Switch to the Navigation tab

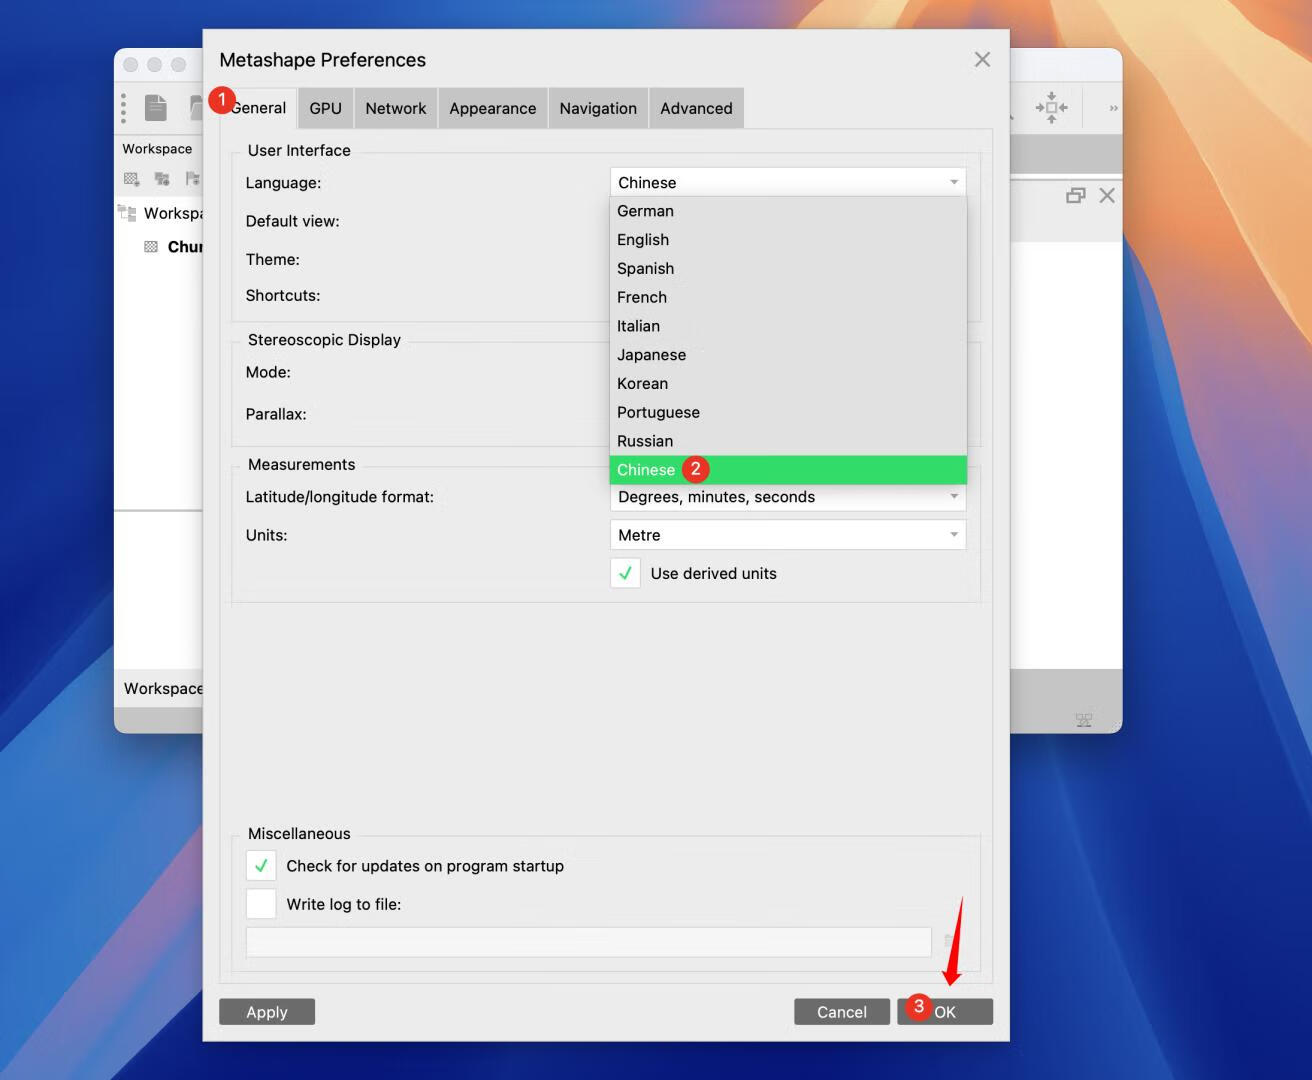598,108
